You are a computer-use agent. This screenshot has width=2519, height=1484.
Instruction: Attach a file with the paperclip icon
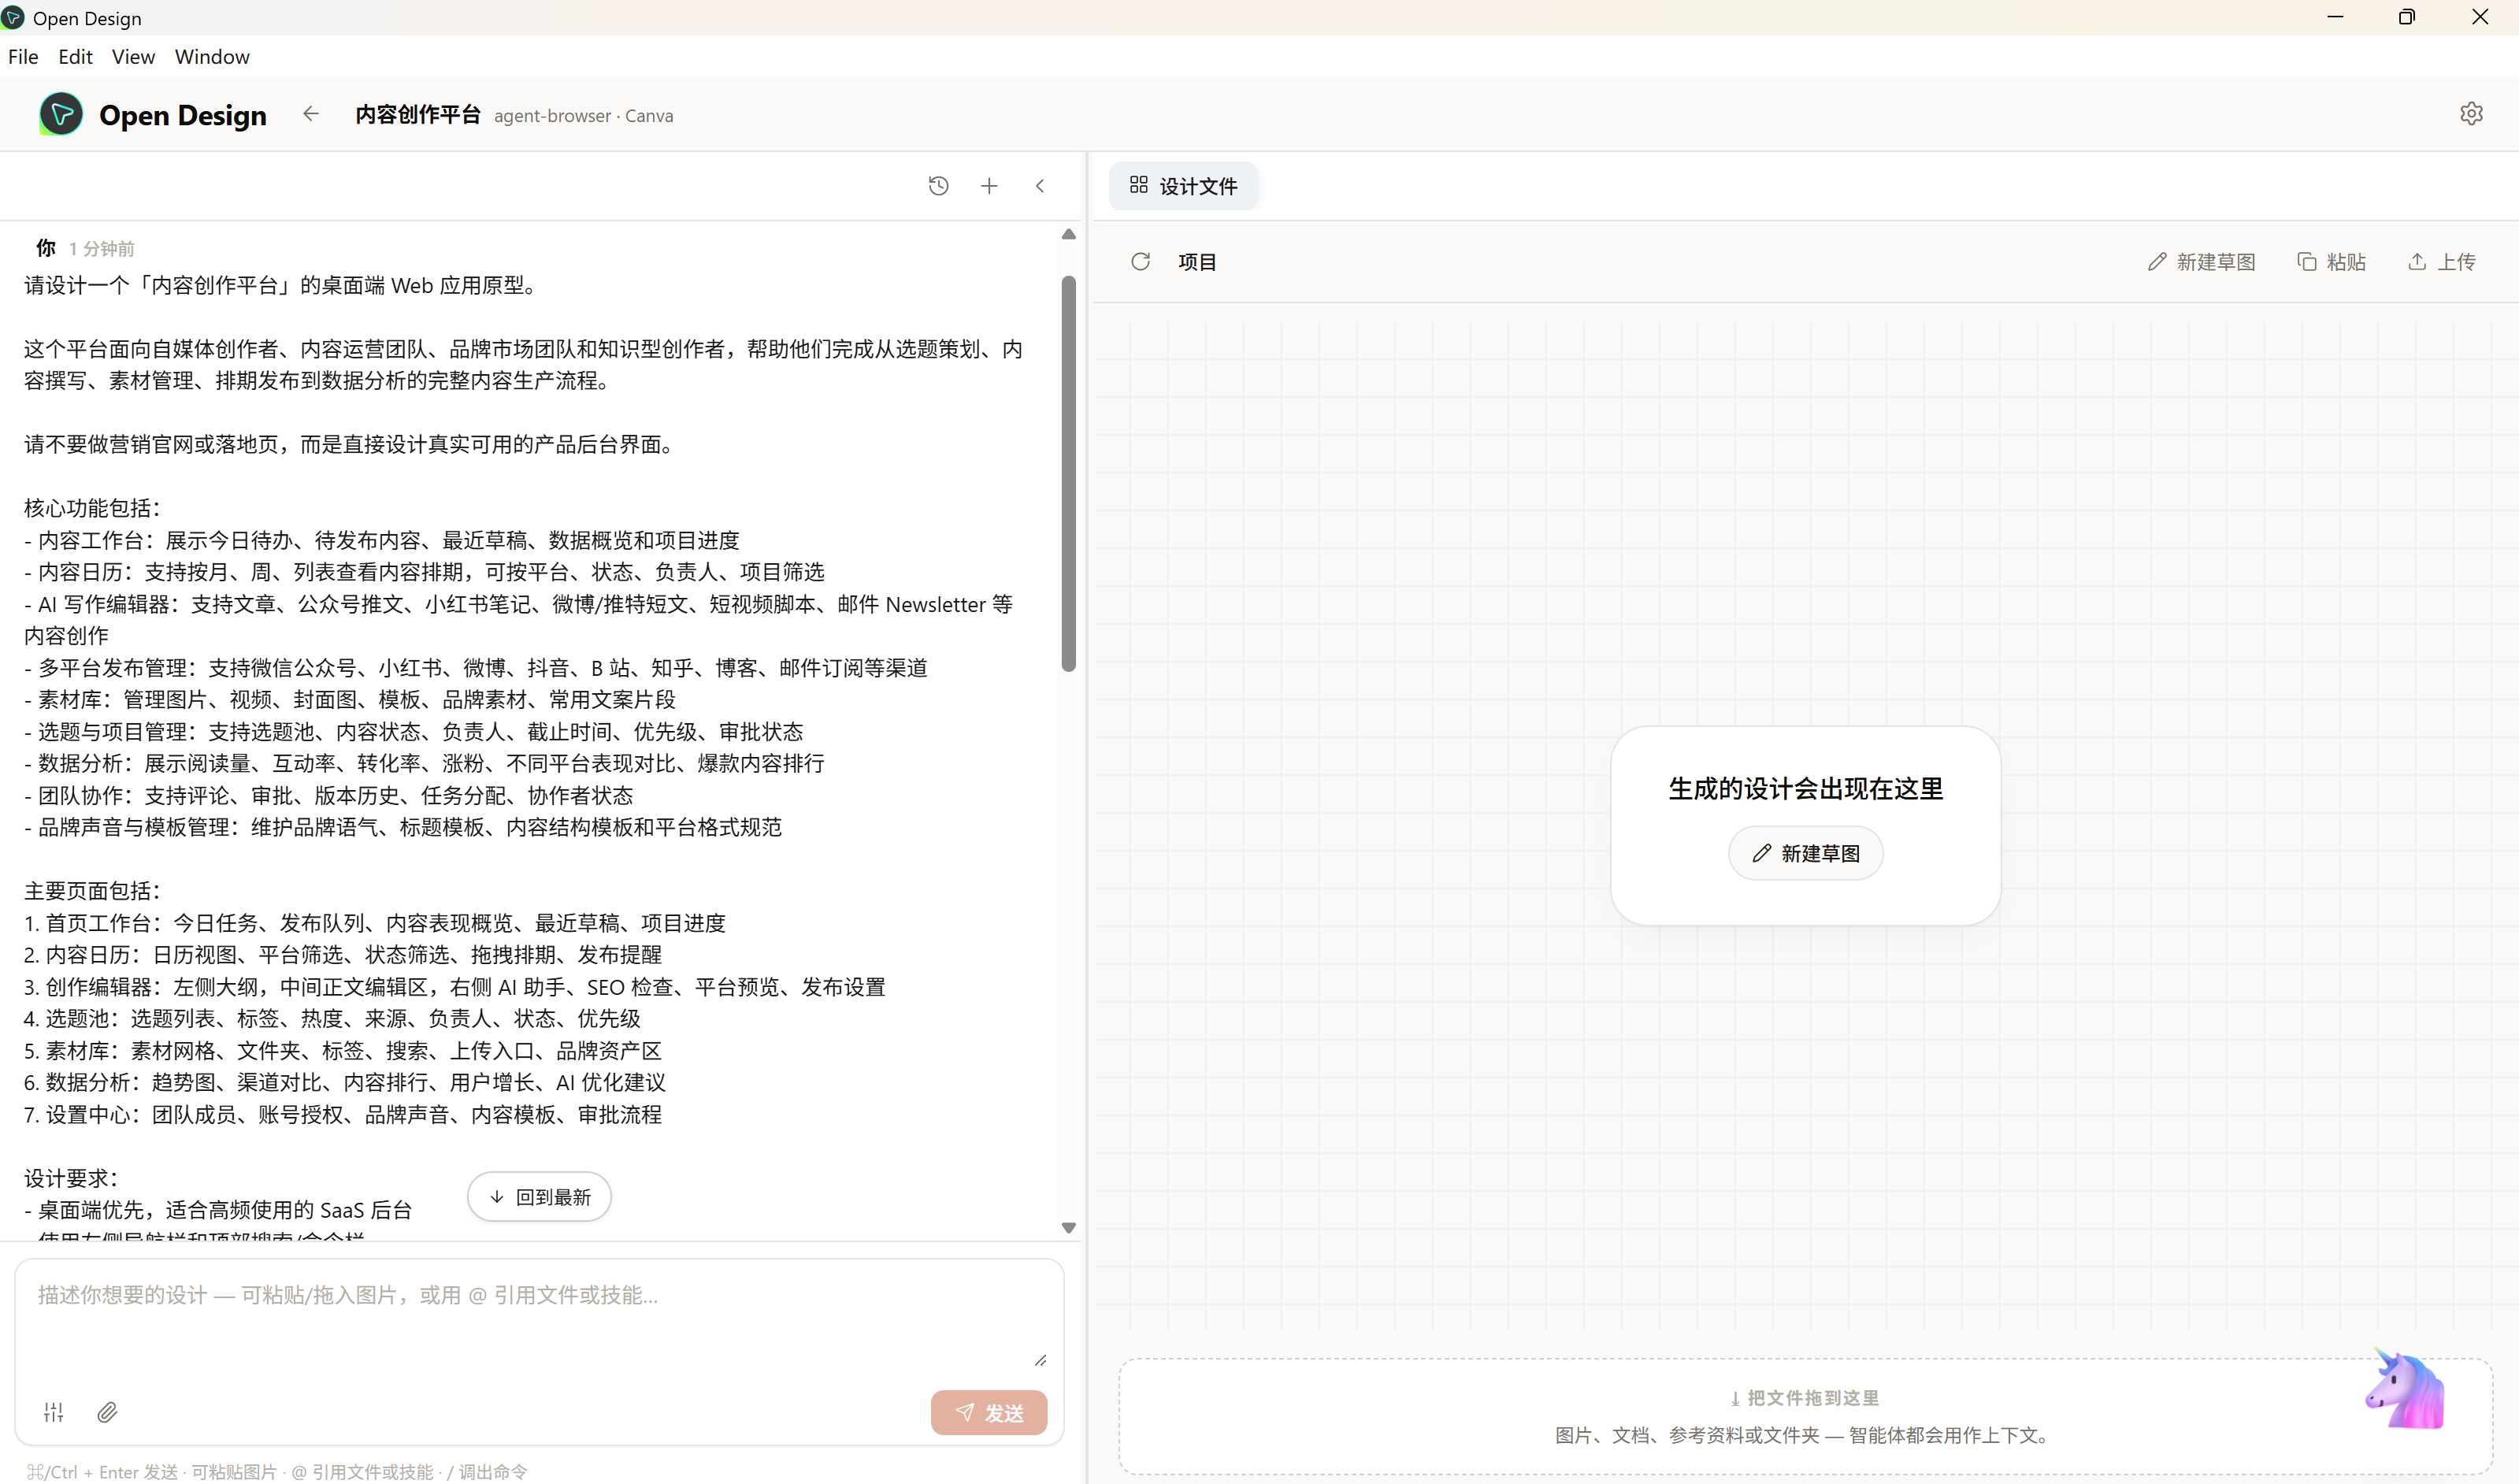pos(107,1412)
